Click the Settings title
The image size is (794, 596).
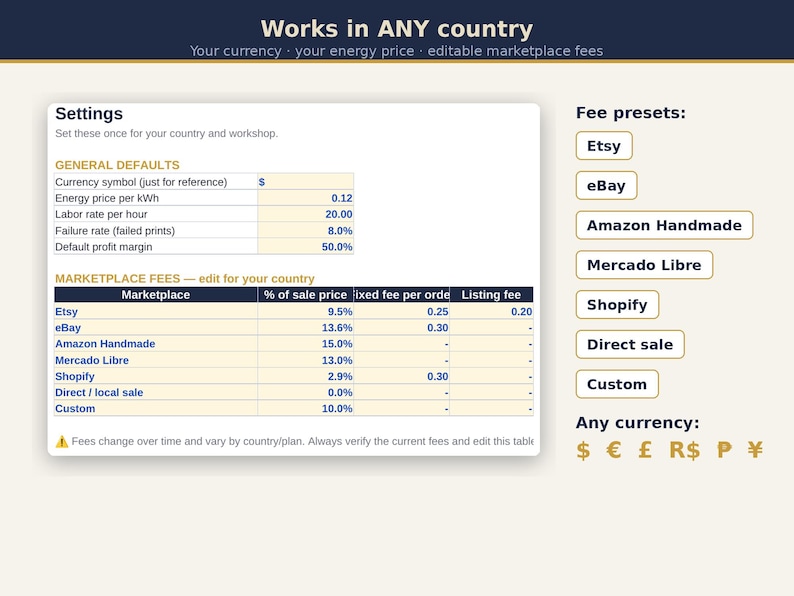[89, 113]
